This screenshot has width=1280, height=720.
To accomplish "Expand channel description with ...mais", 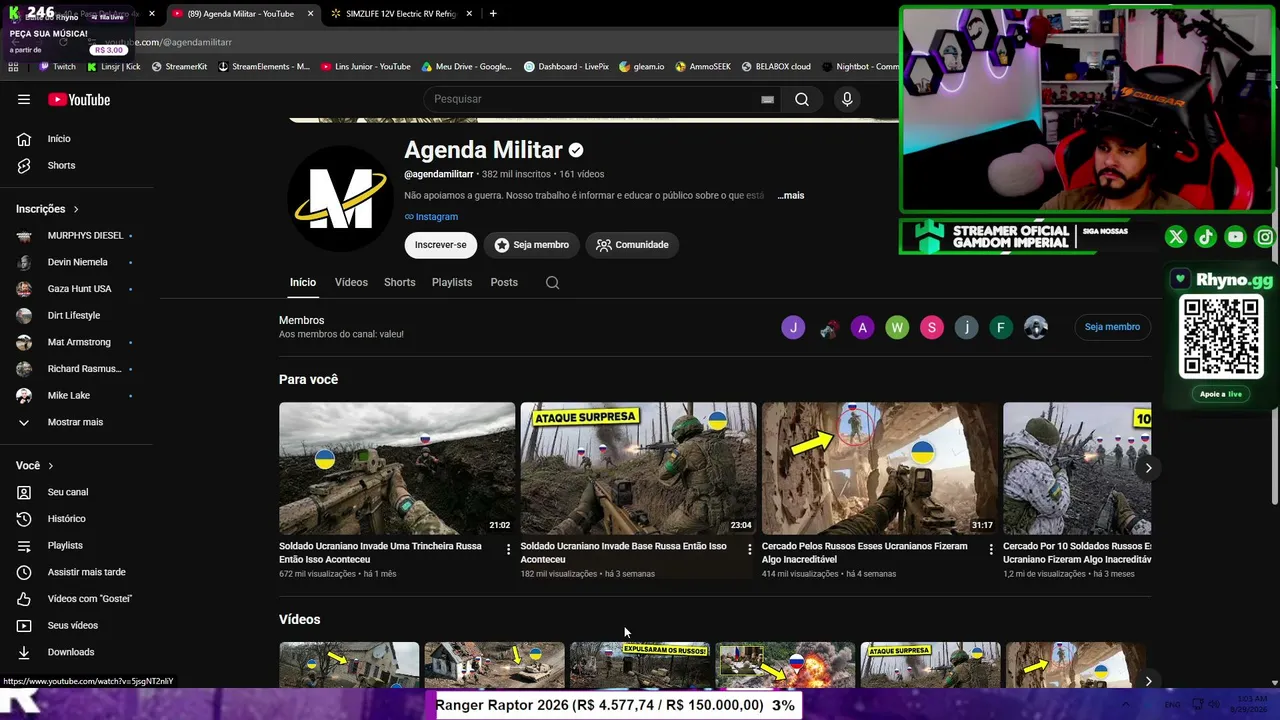I will coord(791,196).
